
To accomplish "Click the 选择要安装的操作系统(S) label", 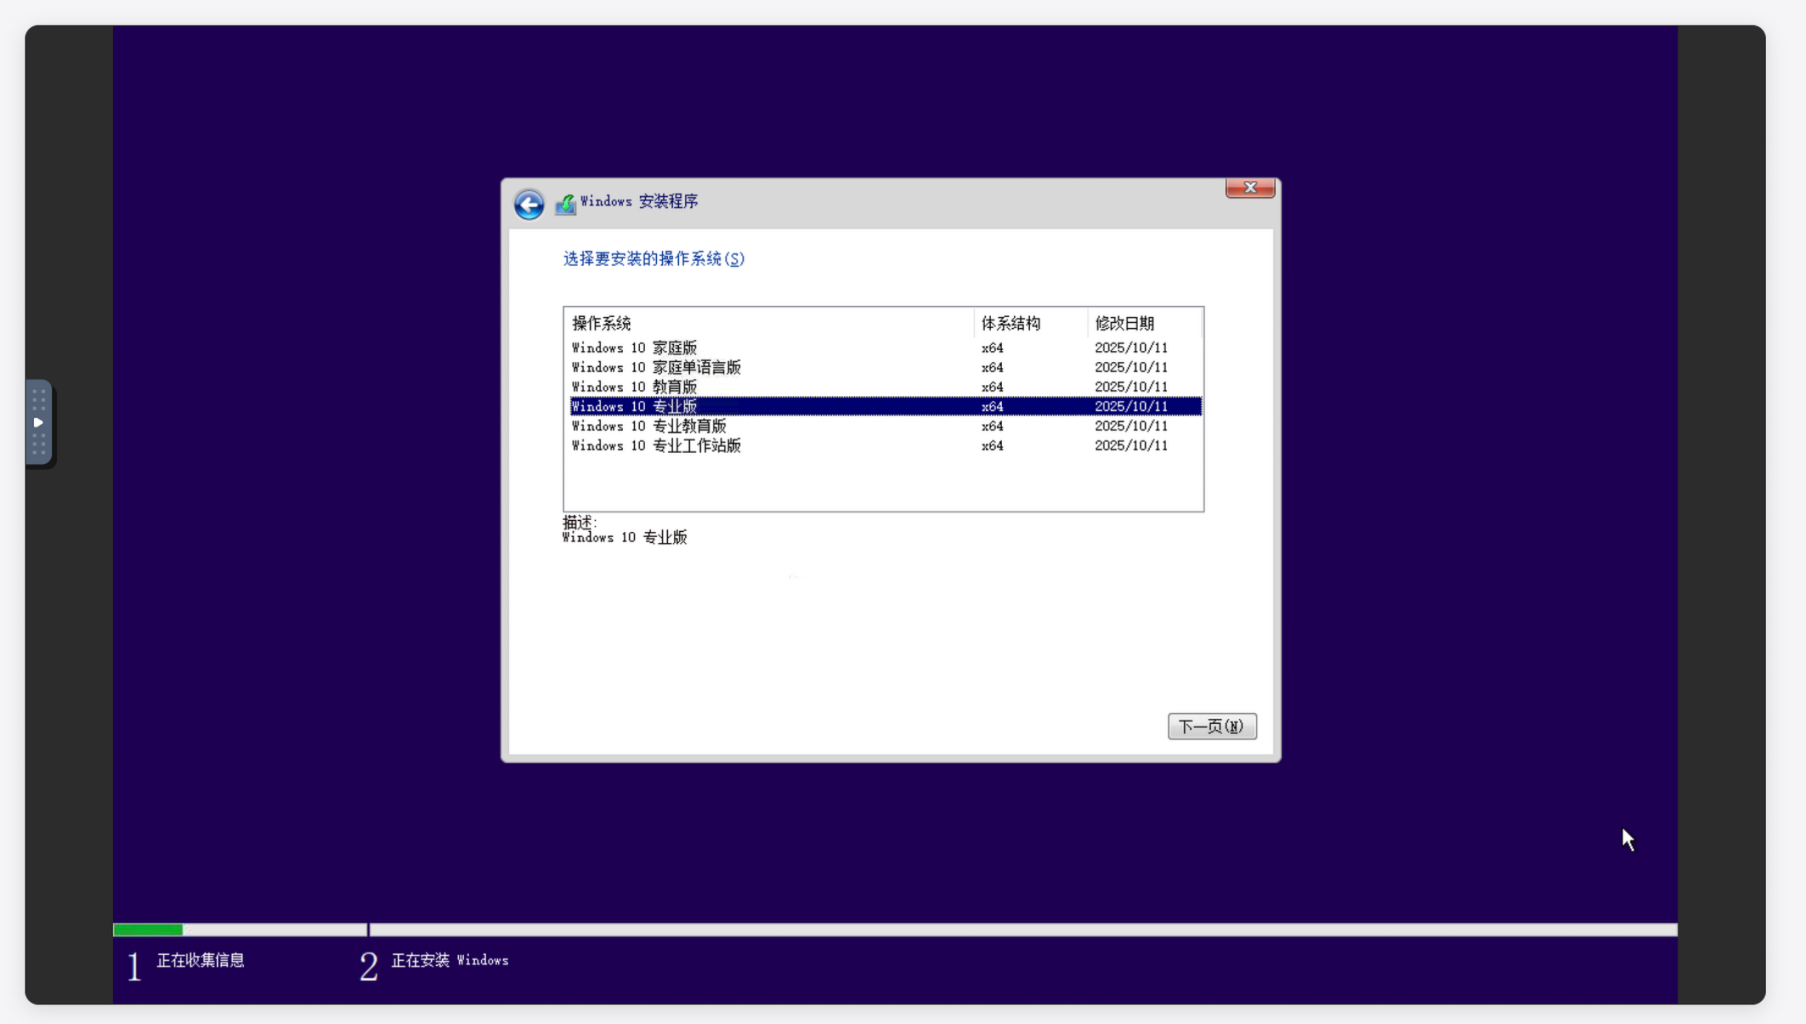I will tap(654, 259).
